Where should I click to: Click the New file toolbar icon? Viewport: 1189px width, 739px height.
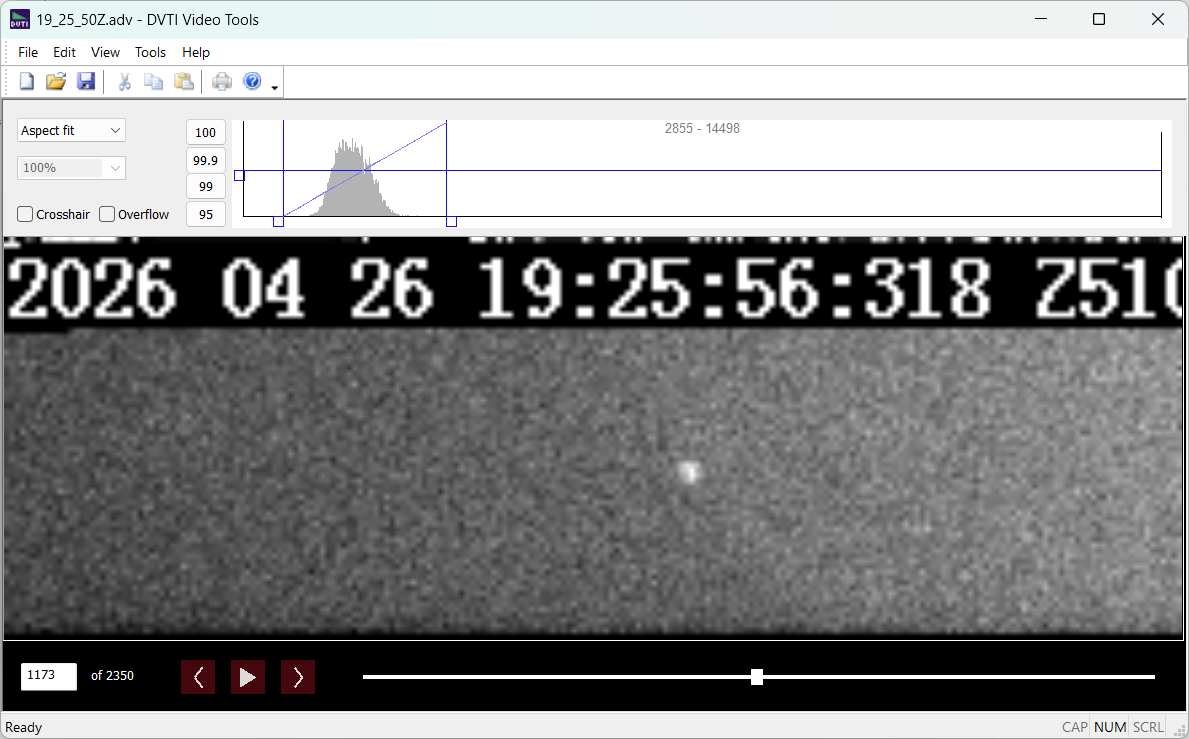coord(27,81)
